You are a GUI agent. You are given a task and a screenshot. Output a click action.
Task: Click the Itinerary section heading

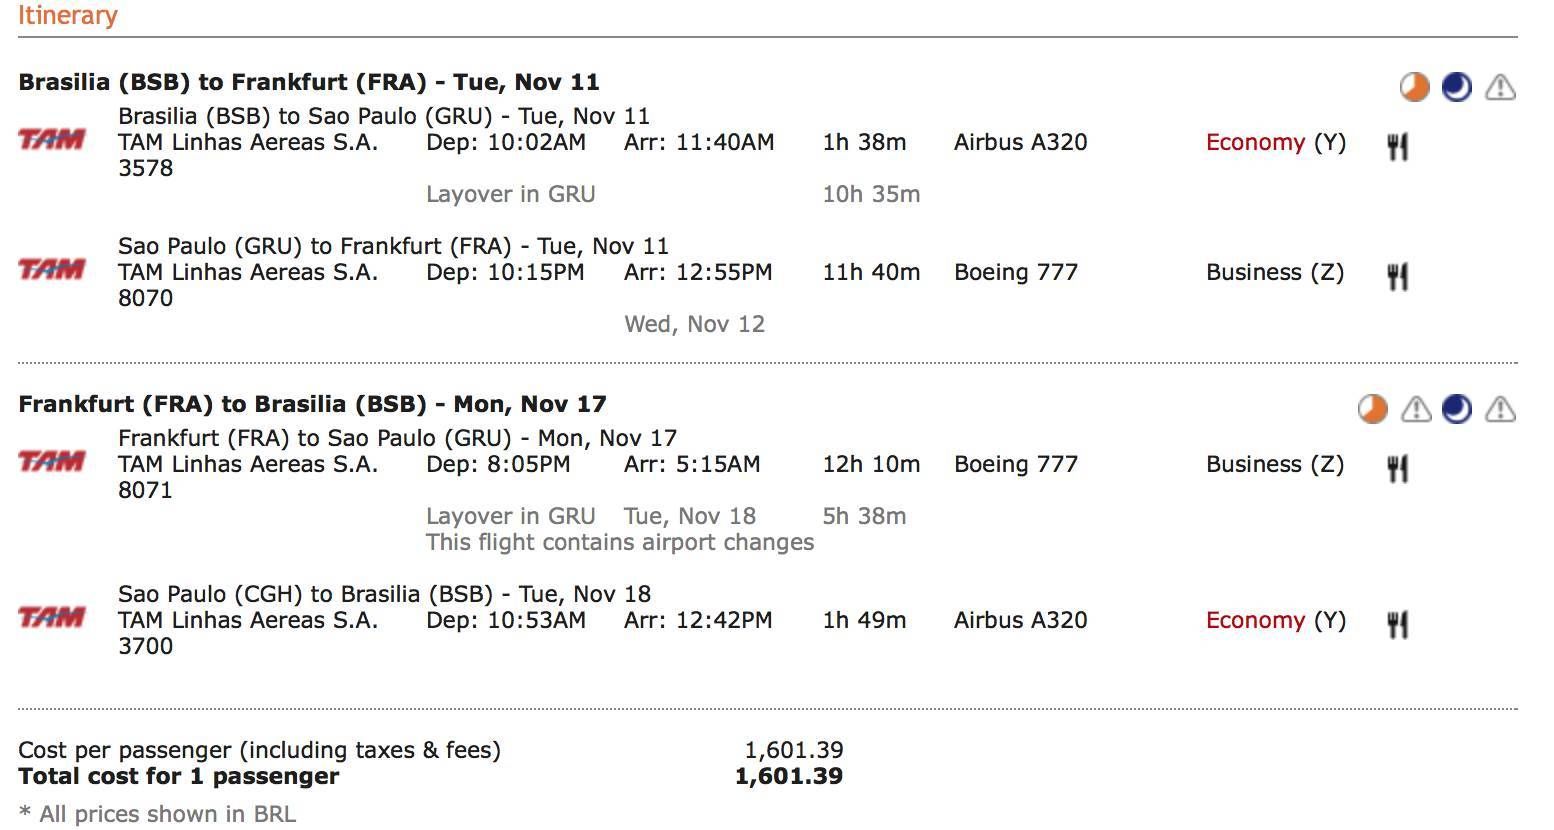[x=68, y=16]
